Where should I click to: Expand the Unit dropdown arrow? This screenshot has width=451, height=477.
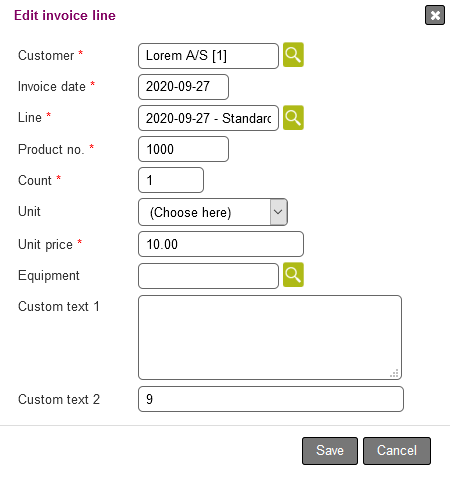pyautogui.click(x=278, y=212)
